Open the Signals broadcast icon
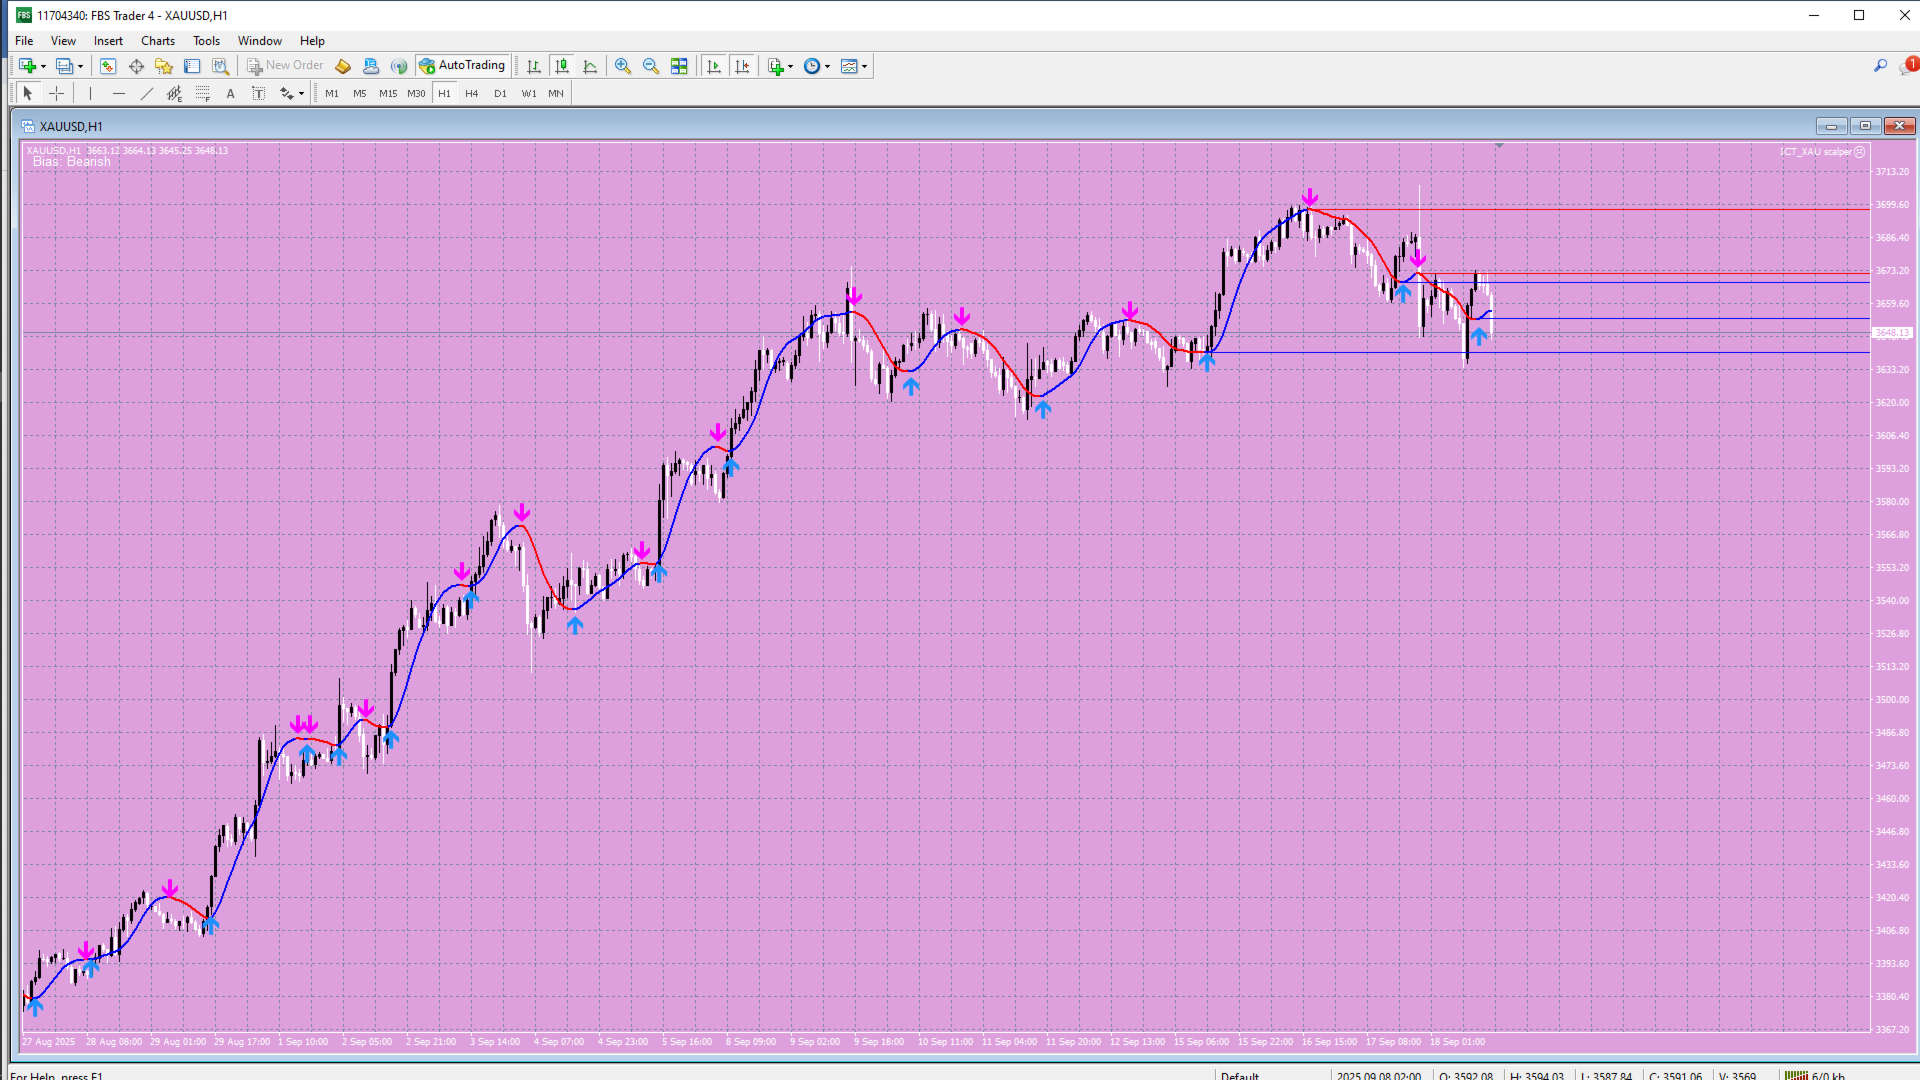This screenshot has width=1920, height=1080. tap(399, 66)
